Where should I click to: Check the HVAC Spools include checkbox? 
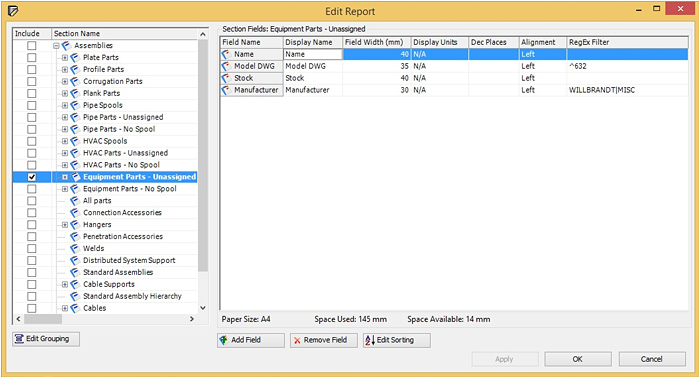(32, 141)
